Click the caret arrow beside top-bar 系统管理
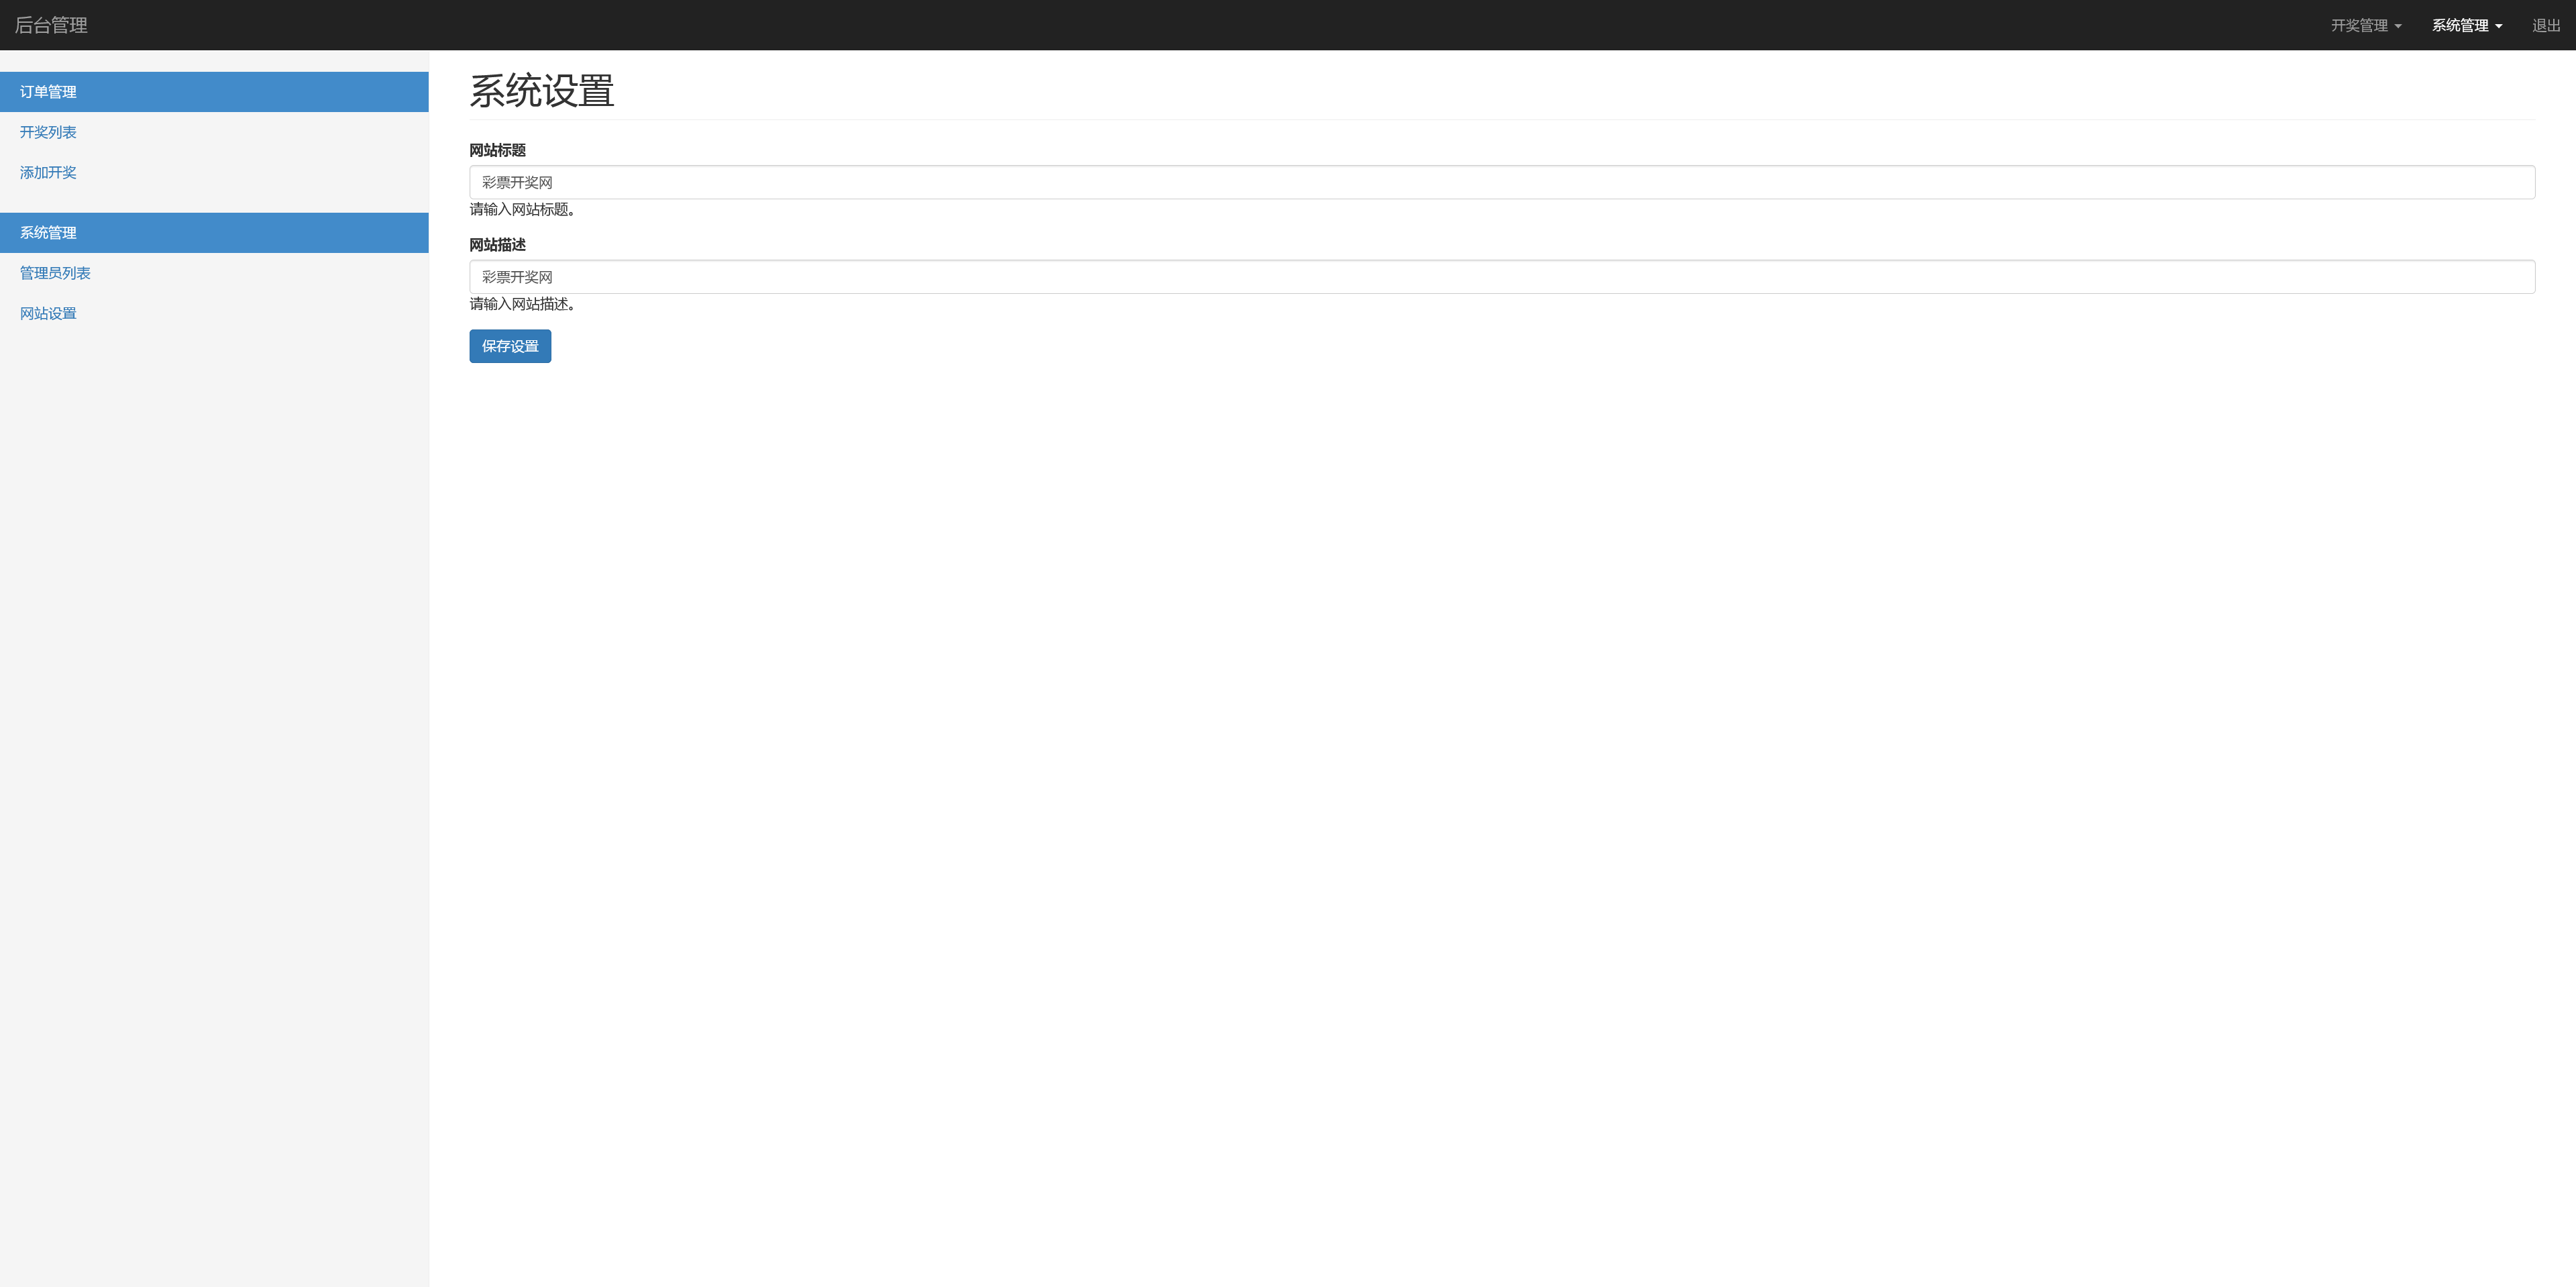The height and width of the screenshot is (1287, 2576). [2499, 27]
